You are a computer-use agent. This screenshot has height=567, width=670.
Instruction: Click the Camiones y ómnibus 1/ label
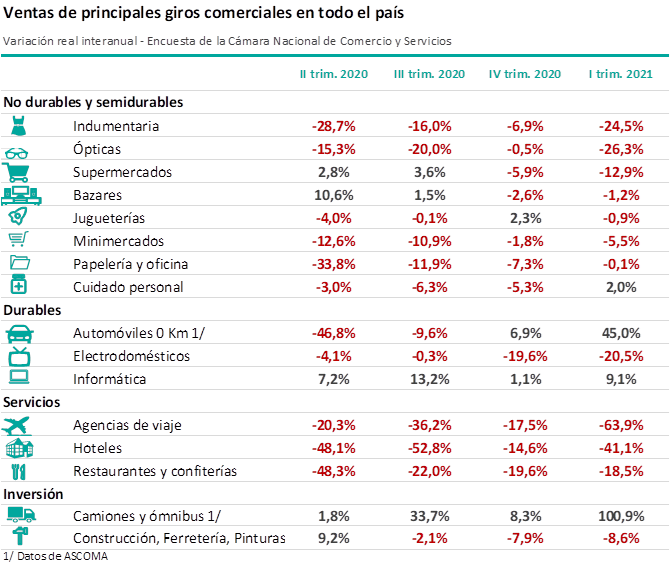pyautogui.click(x=147, y=517)
